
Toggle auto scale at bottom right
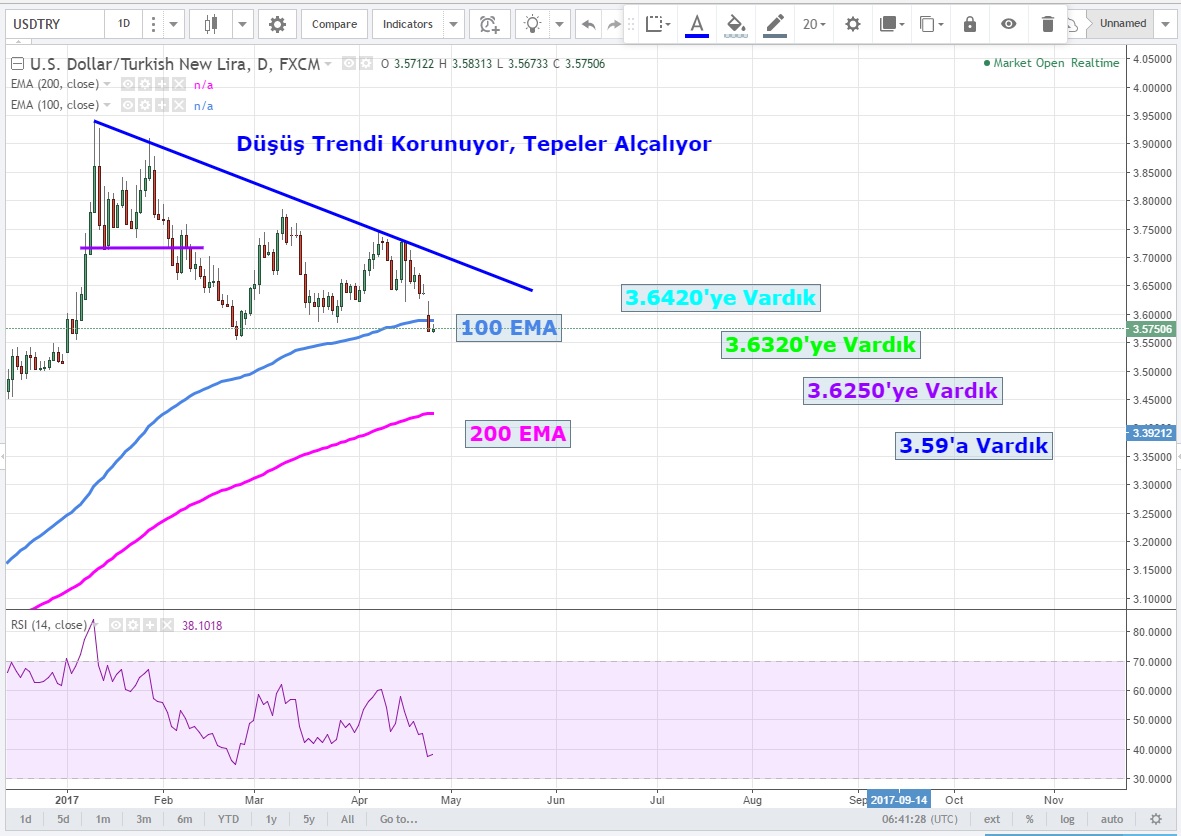(x=1112, y=819)
